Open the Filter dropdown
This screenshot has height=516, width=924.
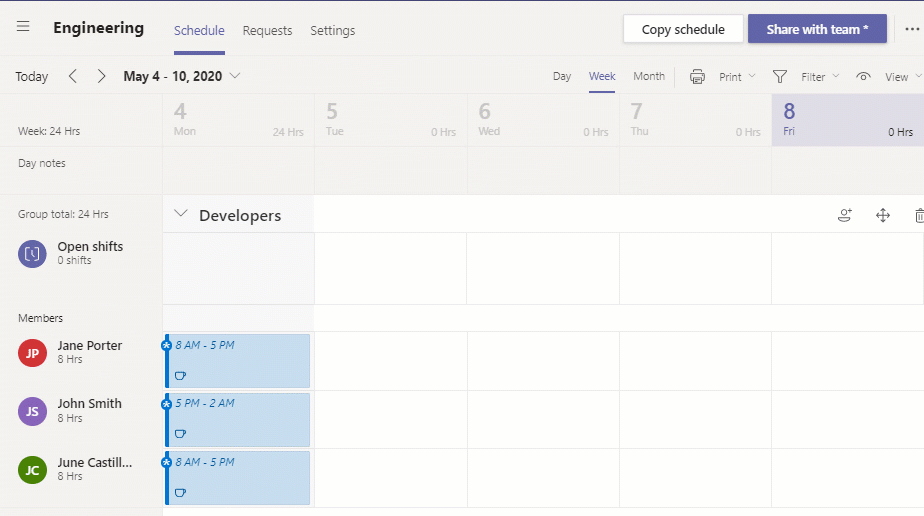pos(820,77)
